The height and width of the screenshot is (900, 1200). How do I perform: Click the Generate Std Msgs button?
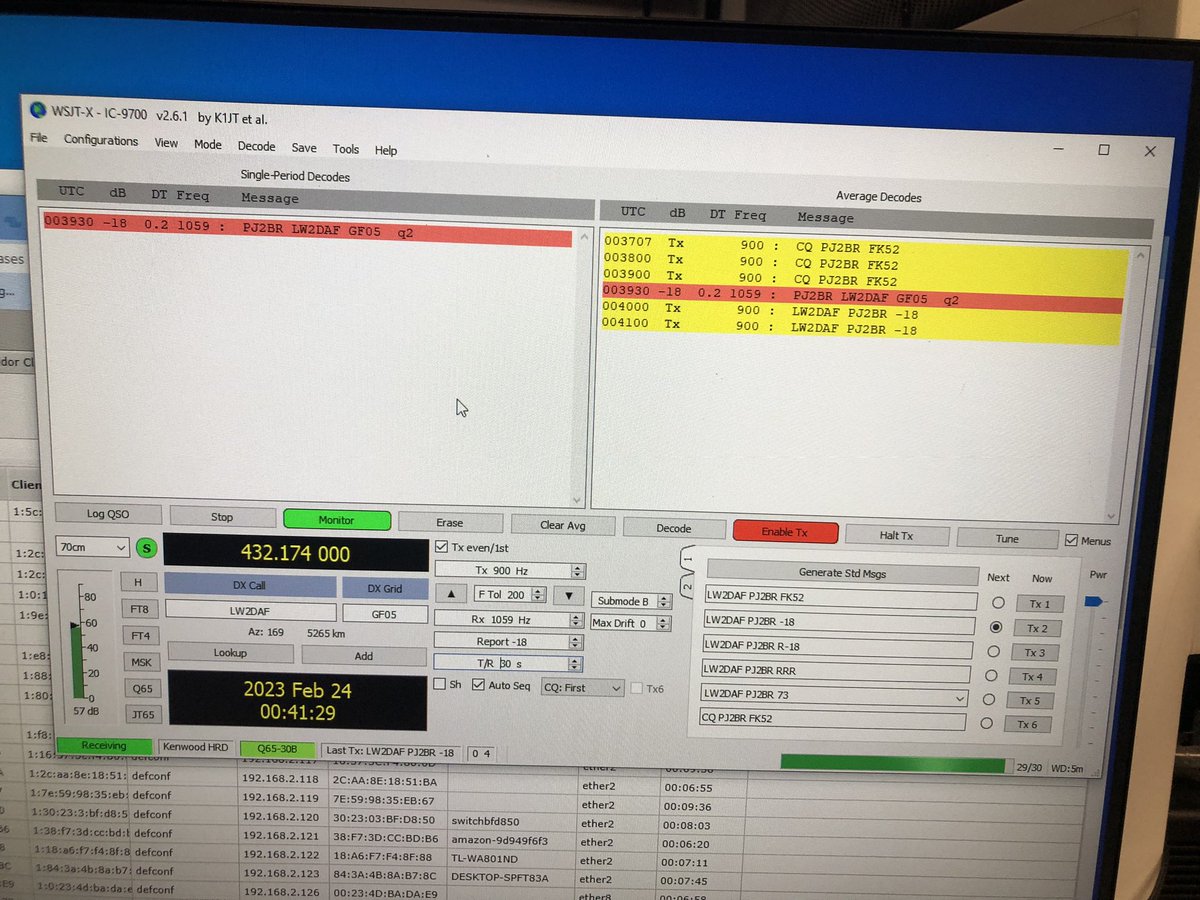coord(842,573)
